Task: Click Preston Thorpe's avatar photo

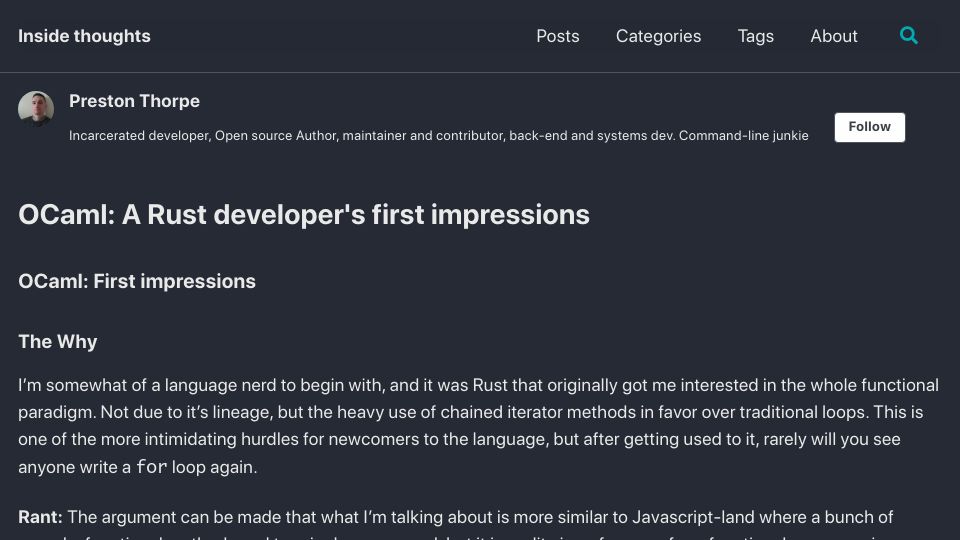Action: pyautogui.click(x=36, y=109)
